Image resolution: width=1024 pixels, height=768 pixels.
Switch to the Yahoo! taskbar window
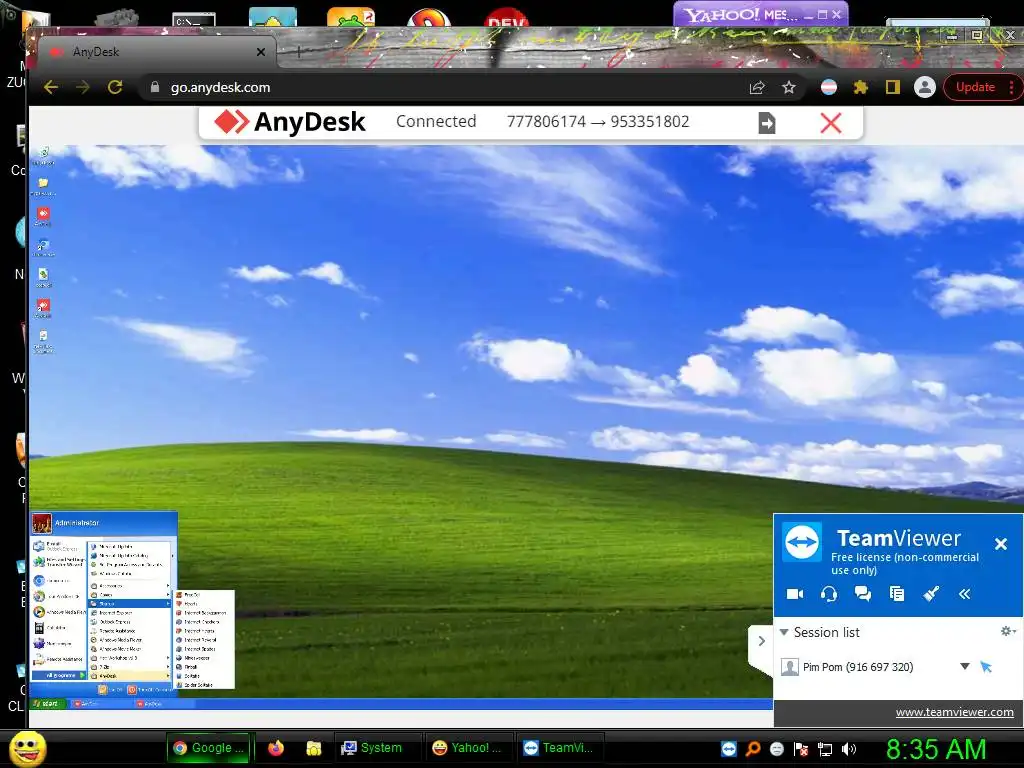click(x=467, y=748)
